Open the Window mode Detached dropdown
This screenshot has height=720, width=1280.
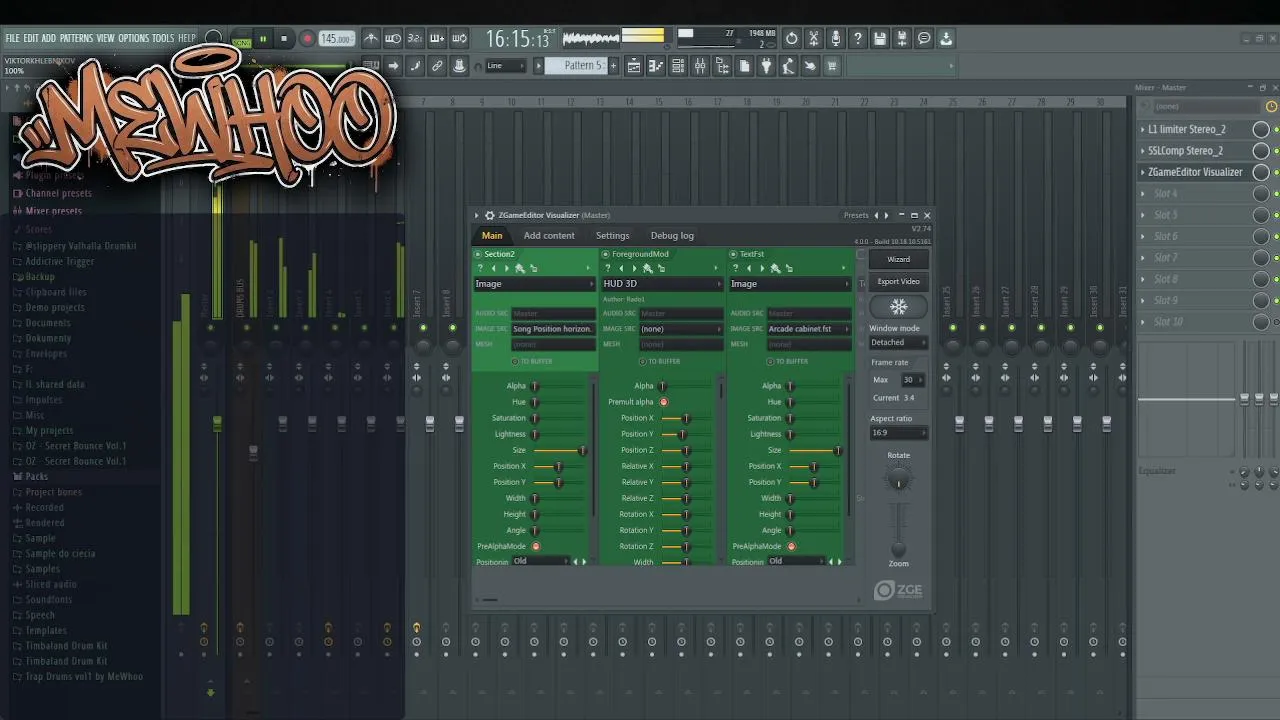pyautogui.click(x=898, y=343)
